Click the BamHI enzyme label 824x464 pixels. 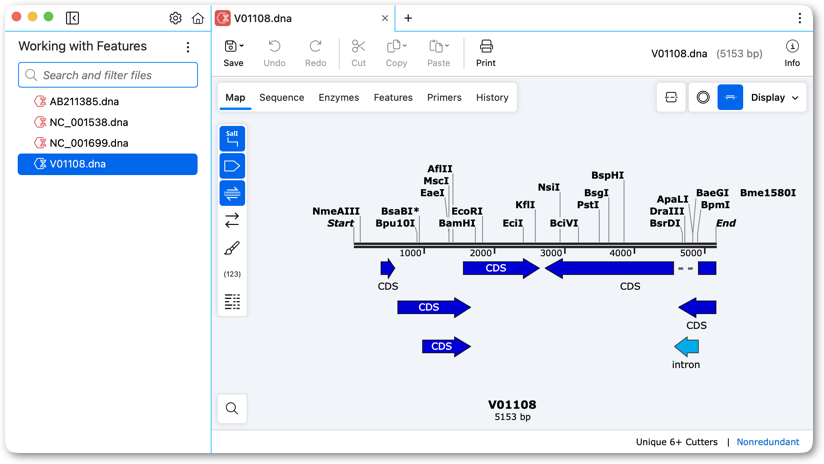tap(457, 223)
